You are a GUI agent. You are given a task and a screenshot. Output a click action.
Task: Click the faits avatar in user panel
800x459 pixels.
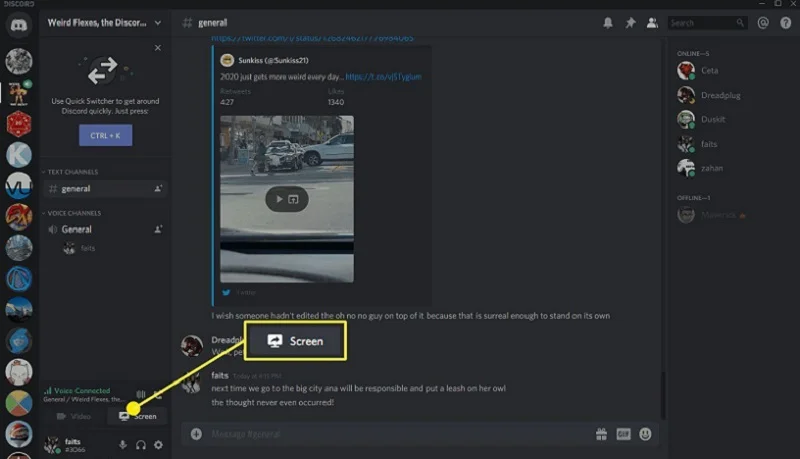click(x=52, y=445)
